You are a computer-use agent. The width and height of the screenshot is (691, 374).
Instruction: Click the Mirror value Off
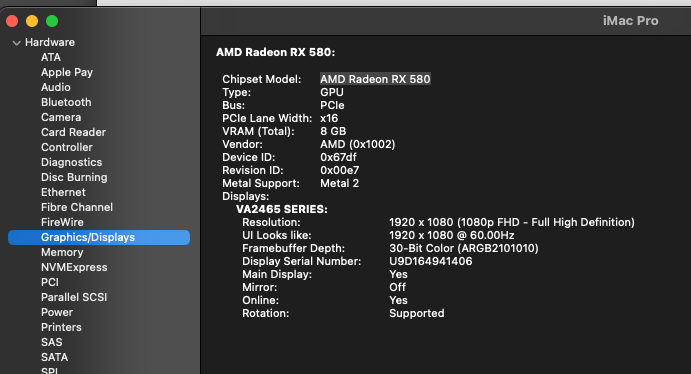coord(398,287)
